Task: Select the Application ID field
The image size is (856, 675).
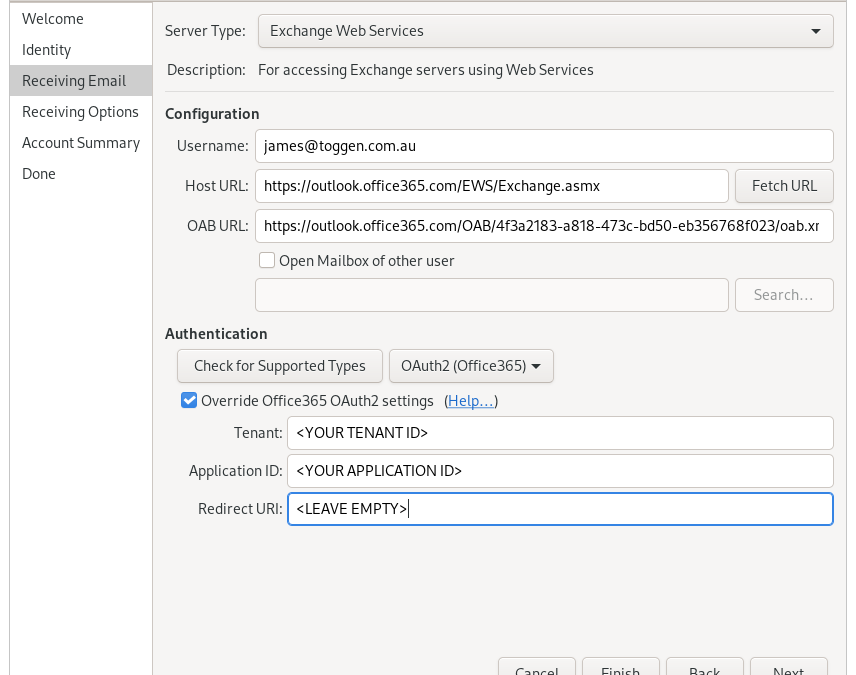Action: pos(560,471)
